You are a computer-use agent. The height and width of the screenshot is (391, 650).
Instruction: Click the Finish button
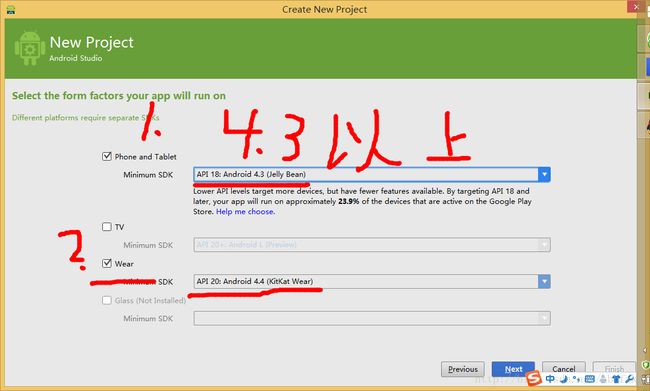[x=614, y=368]
